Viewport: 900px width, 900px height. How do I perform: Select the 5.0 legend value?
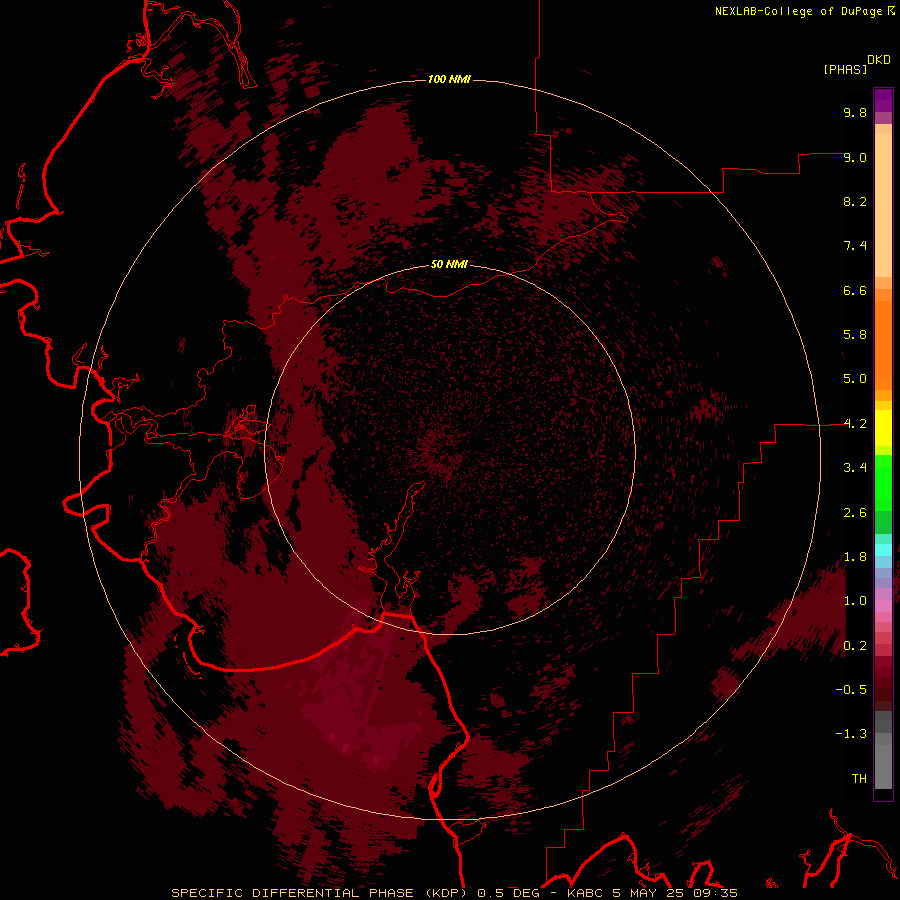(x=855, y=379)
